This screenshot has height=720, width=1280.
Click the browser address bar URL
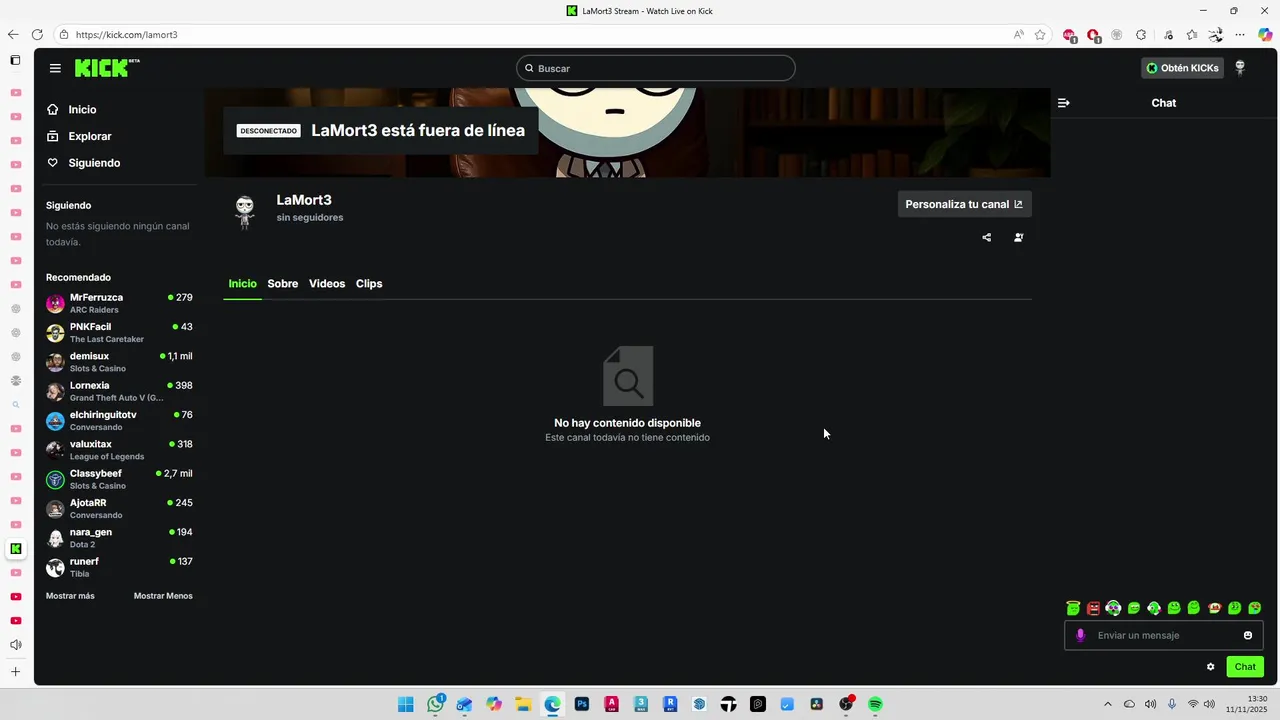pyautogui.click(x=127, y=34)
